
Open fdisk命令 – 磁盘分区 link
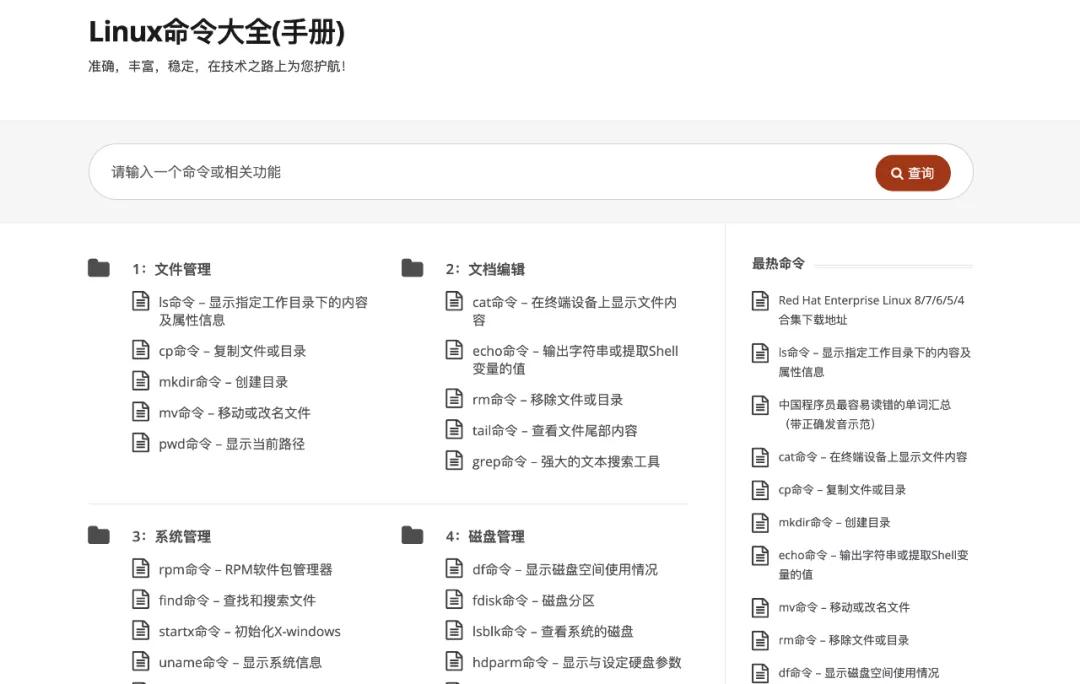click(533, 601)
